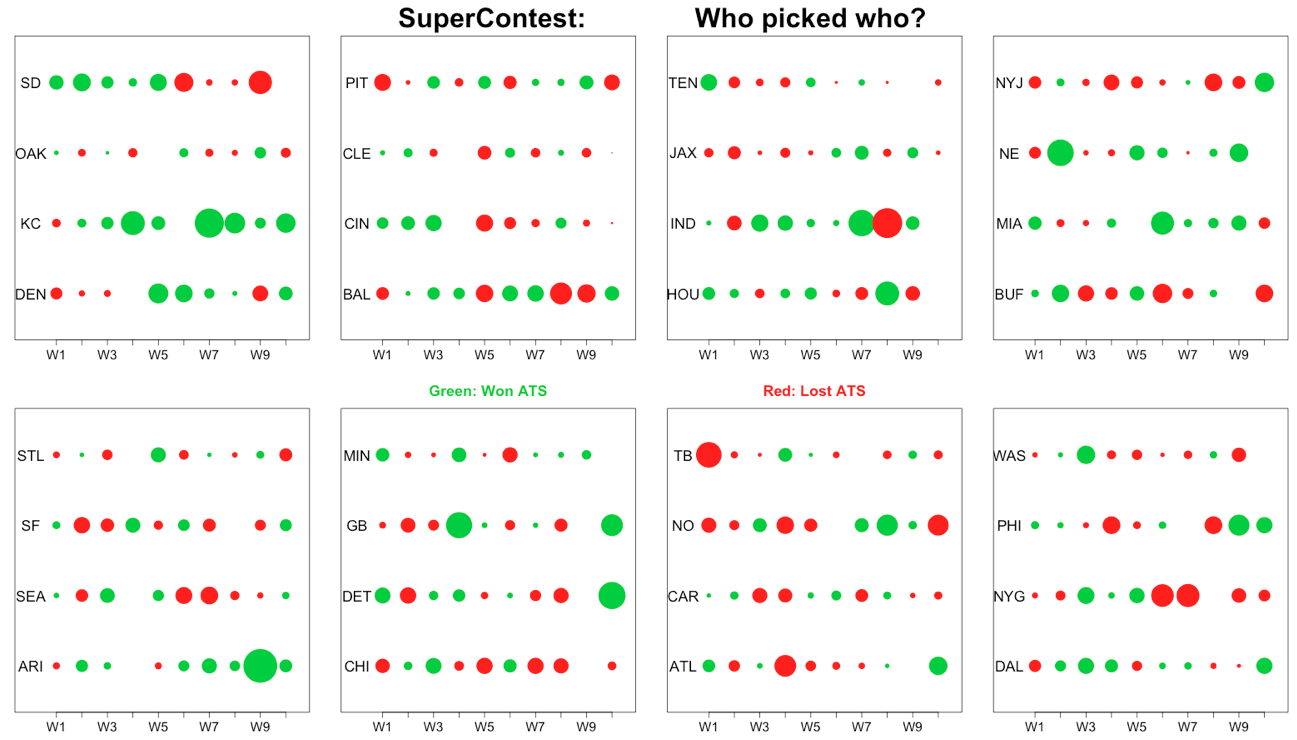This screenshot has height=740, width=1297.
Task: Click ARI's huge green week 9 bubble
Action: click(260, 665)
